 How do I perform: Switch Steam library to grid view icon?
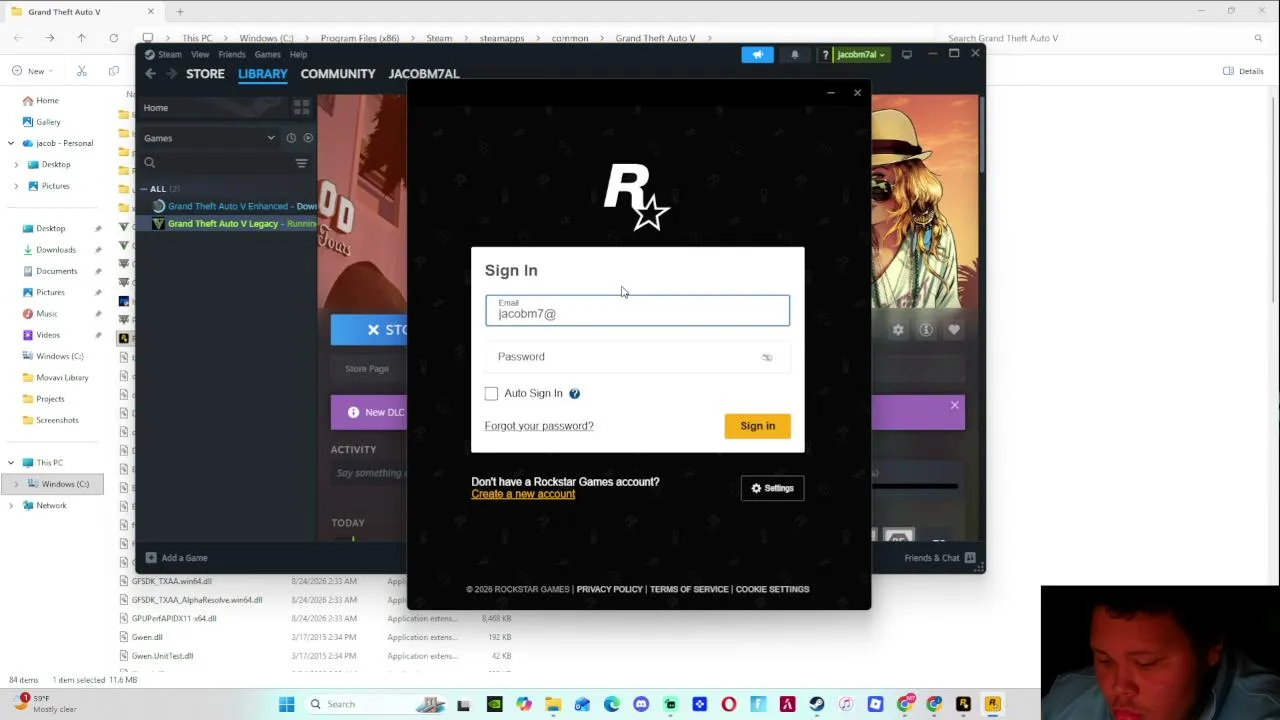pyautogui.click(x=301, y=108)
